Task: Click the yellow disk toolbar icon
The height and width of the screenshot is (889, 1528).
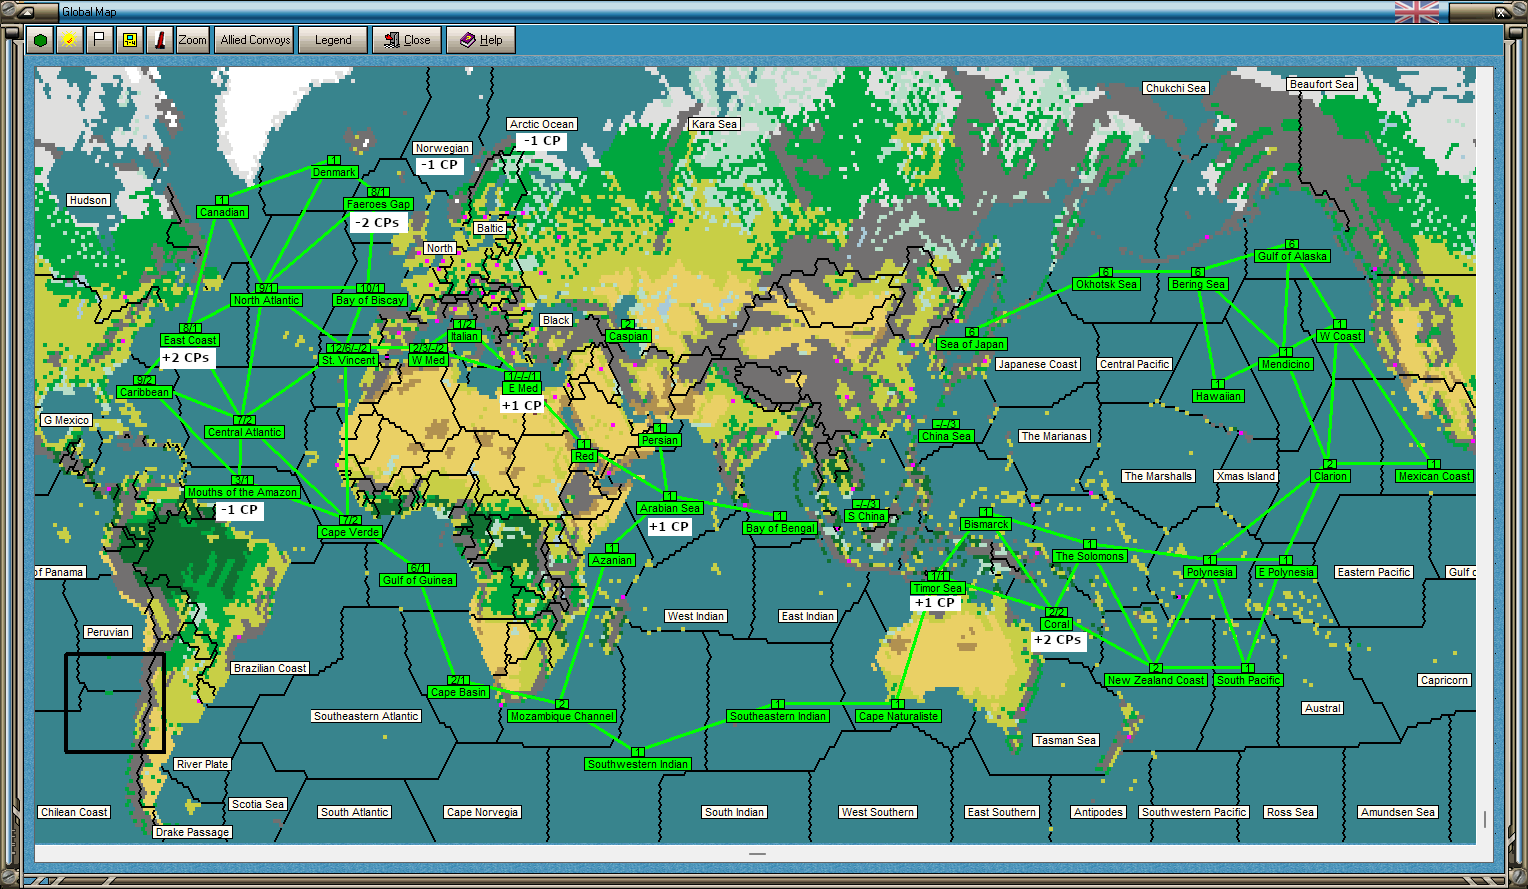Action: (129, 40)
